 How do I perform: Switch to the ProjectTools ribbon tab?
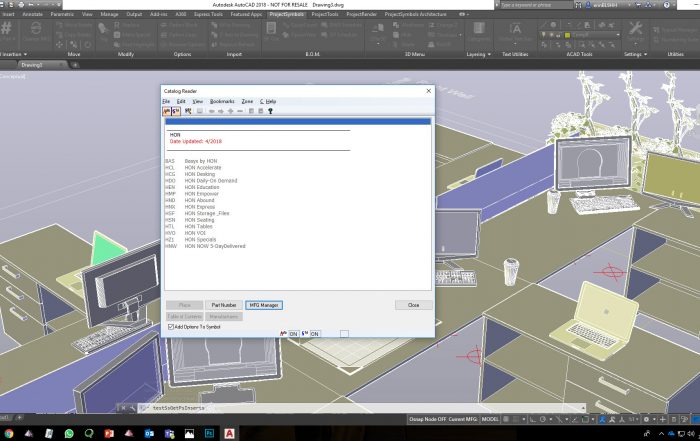click(325, 14)
